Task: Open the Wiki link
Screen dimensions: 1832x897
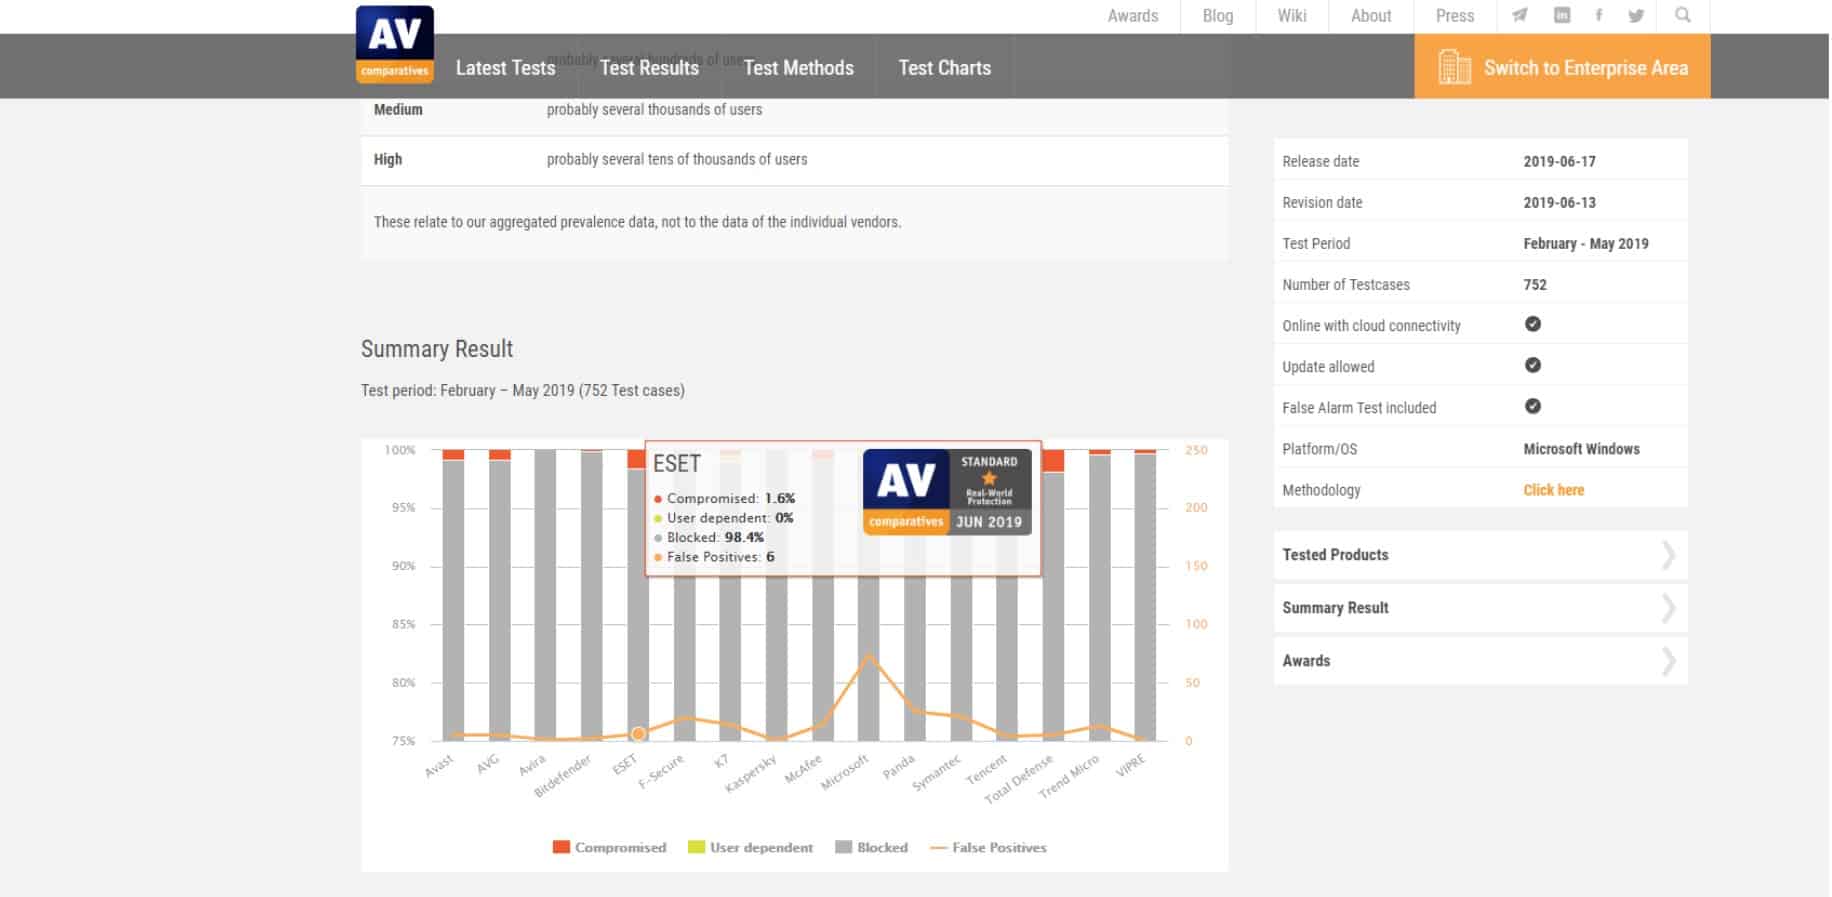Action: click(x=1292, y=16)
